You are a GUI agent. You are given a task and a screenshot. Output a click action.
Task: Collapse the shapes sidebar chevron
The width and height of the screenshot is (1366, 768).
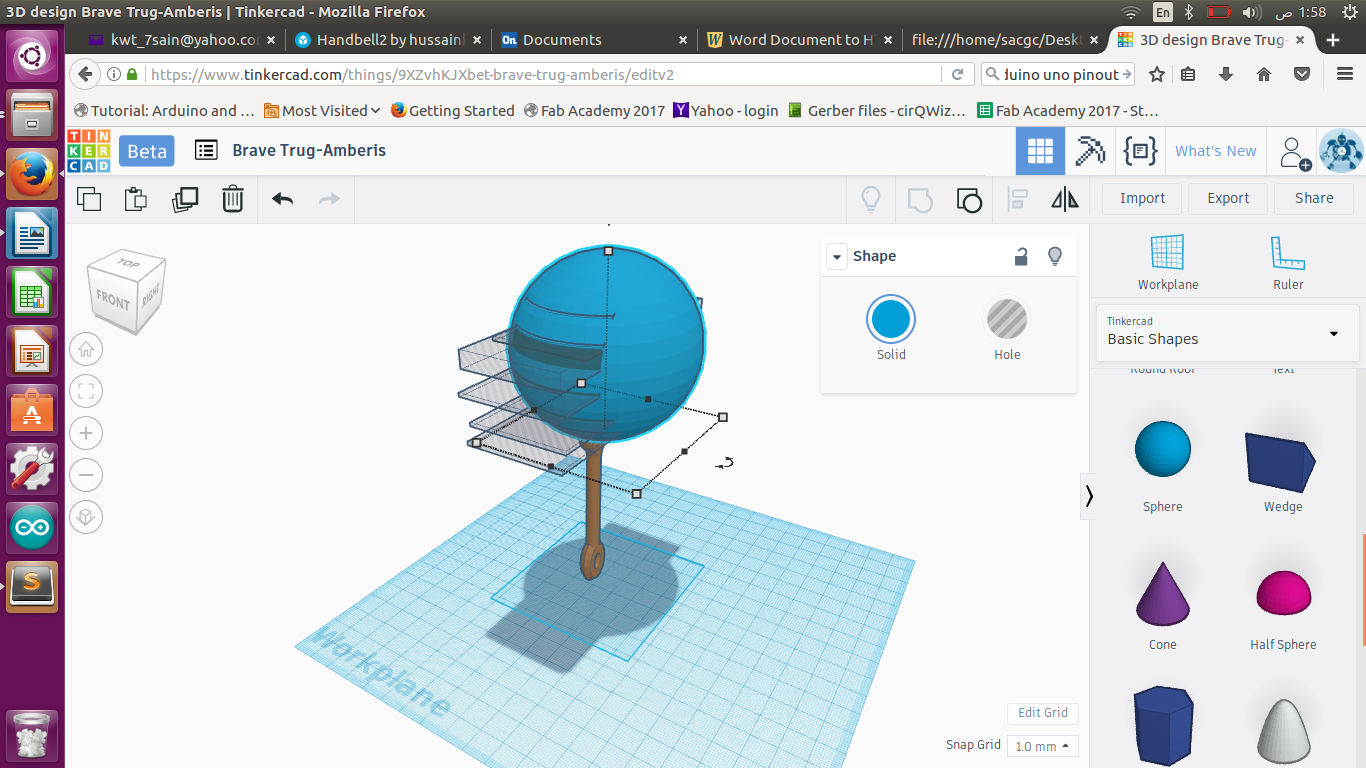click(1089, 496)
